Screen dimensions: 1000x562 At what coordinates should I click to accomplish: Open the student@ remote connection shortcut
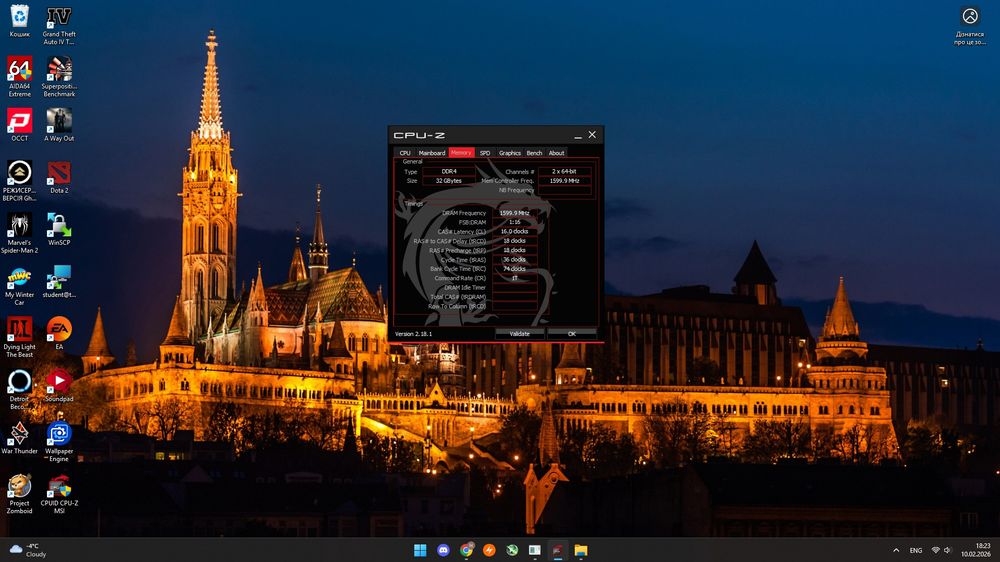(59, 282)
